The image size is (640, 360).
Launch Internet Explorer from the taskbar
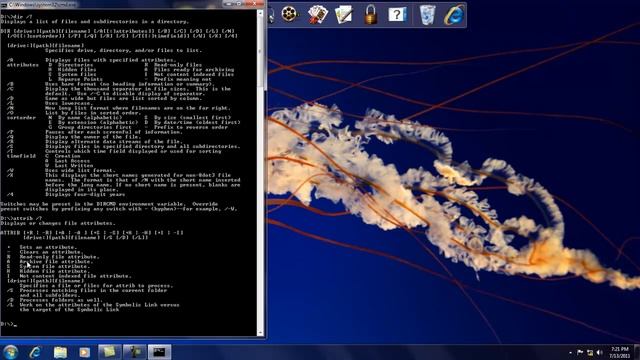[35, 352]
